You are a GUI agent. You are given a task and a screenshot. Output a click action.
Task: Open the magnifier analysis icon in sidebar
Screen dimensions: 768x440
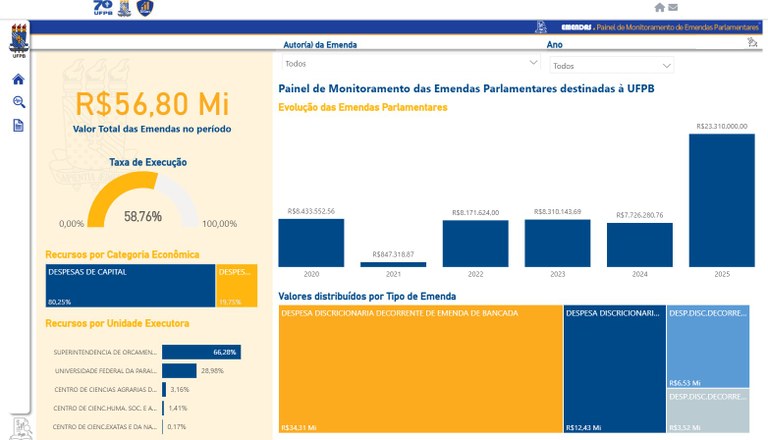click(18, 102)
